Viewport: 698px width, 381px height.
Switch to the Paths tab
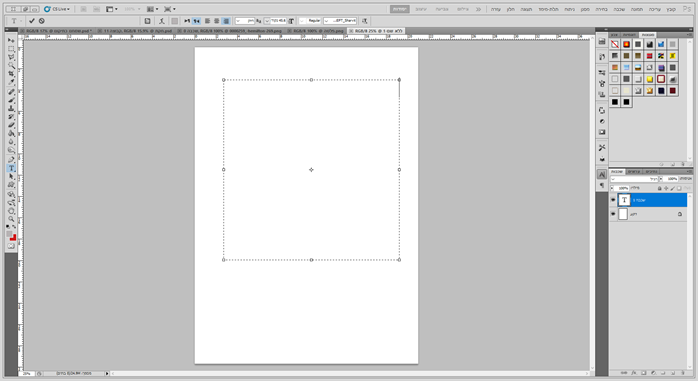[x=651, y=172]
